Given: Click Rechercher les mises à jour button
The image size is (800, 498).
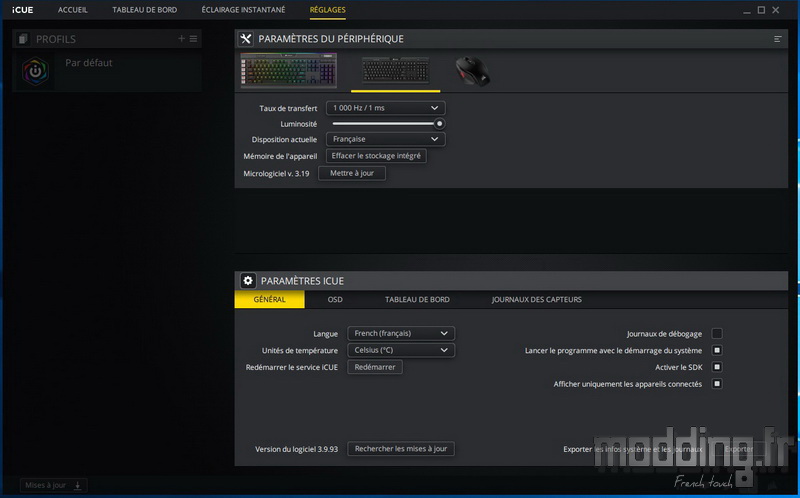Looking at the screenshot, I should (401, 449).
